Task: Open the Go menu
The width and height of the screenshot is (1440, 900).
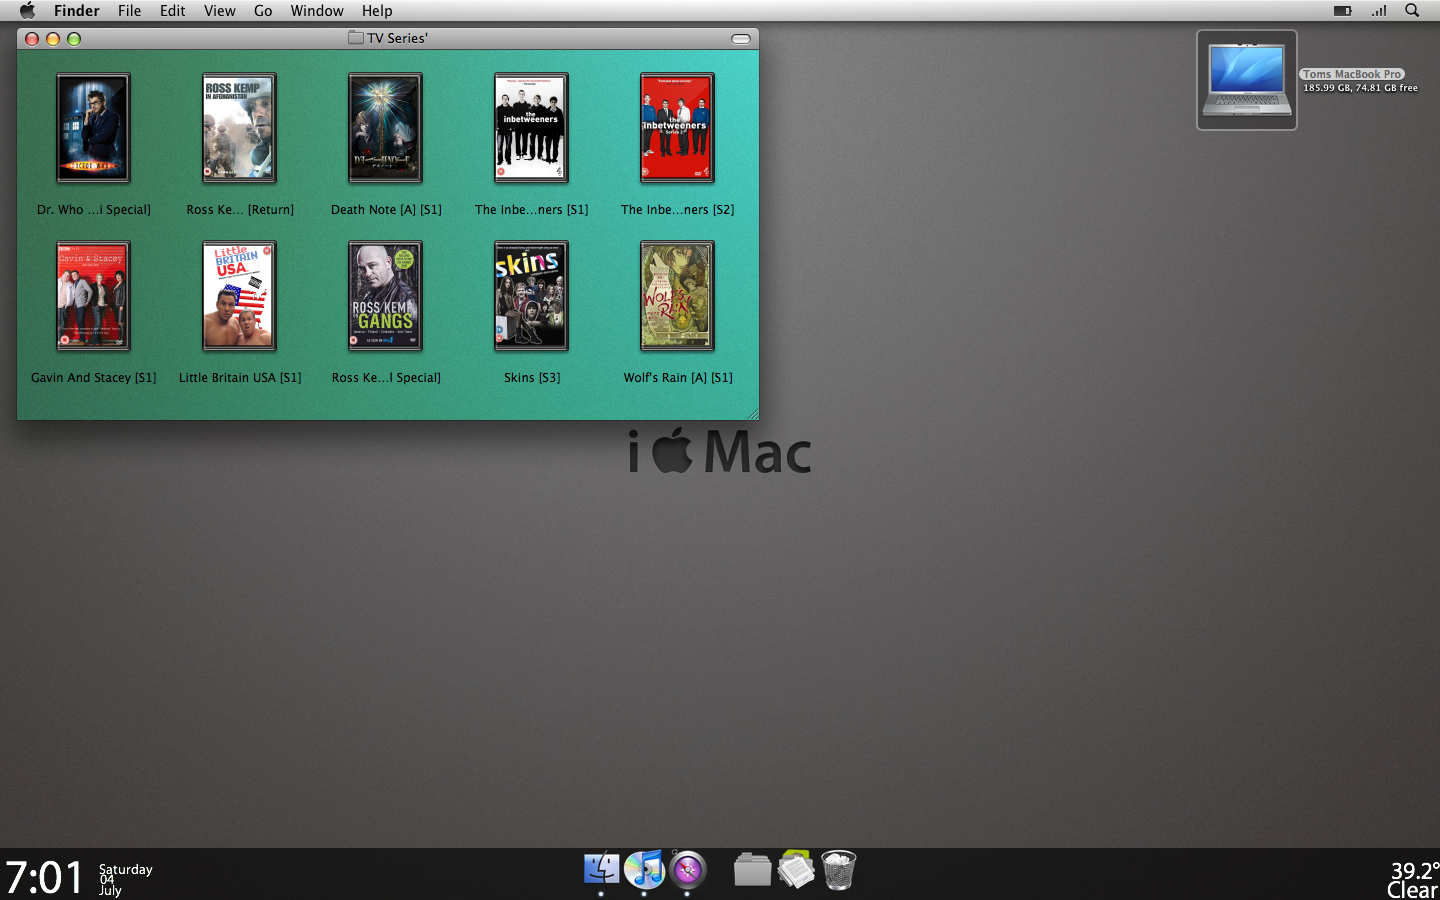Action: click(x=263, y=10)
